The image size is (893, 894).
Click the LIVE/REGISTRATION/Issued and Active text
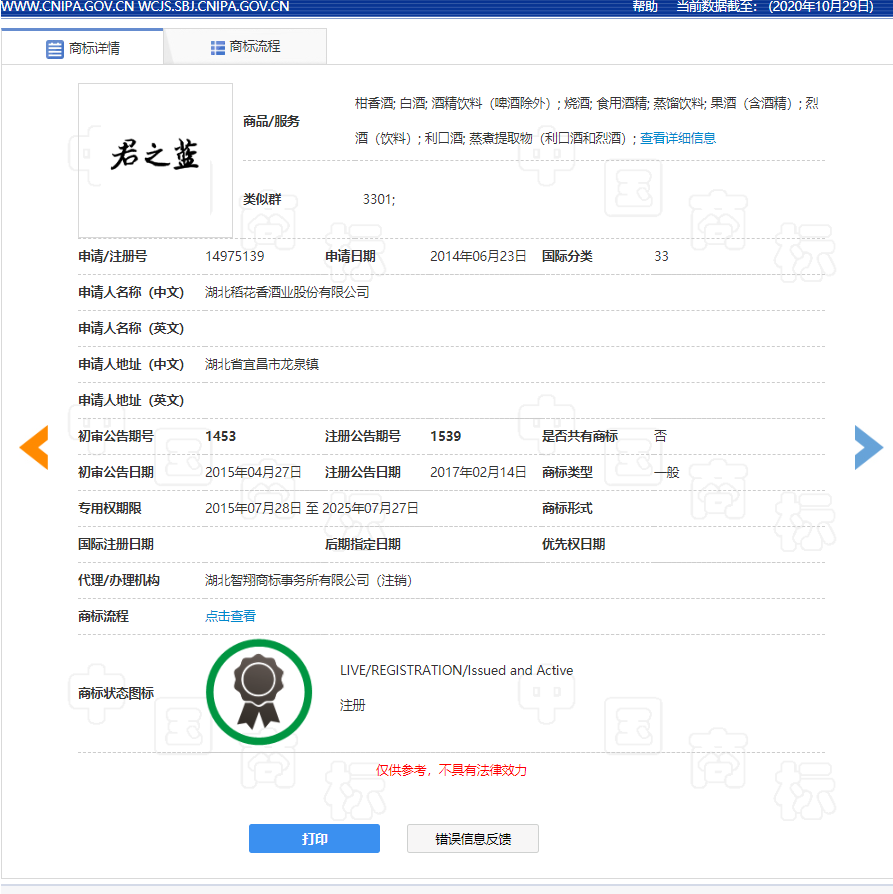click(456, 670)
